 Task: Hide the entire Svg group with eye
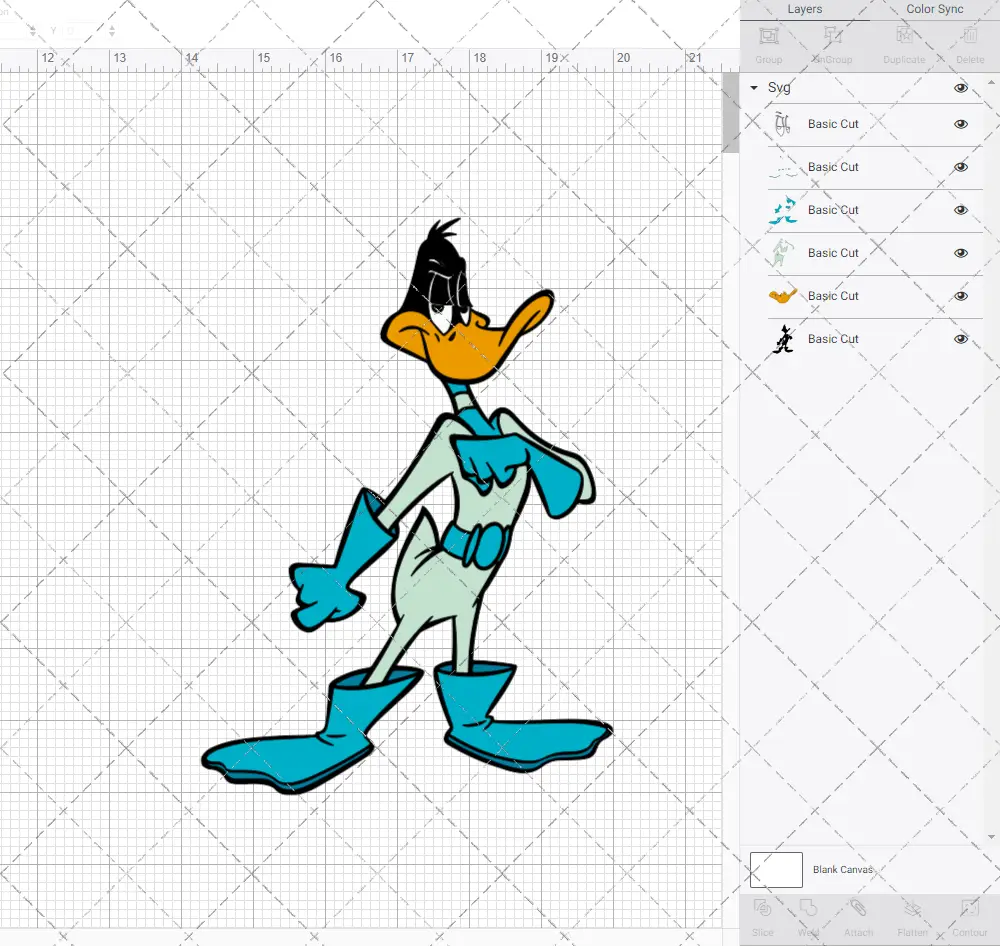pyautogui.click(x=960, y=88)
